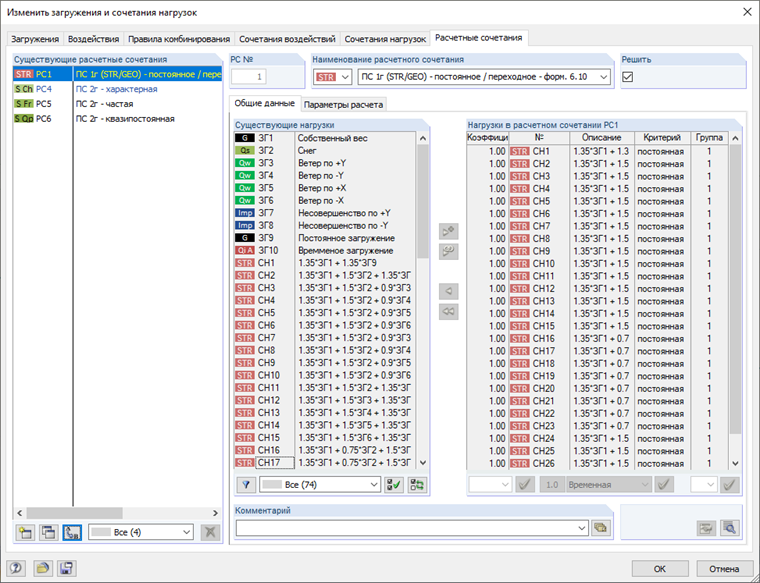Click down arrow of existing loads scrollbar
Viewport: 760px width, 583px height.
point(423,463)
